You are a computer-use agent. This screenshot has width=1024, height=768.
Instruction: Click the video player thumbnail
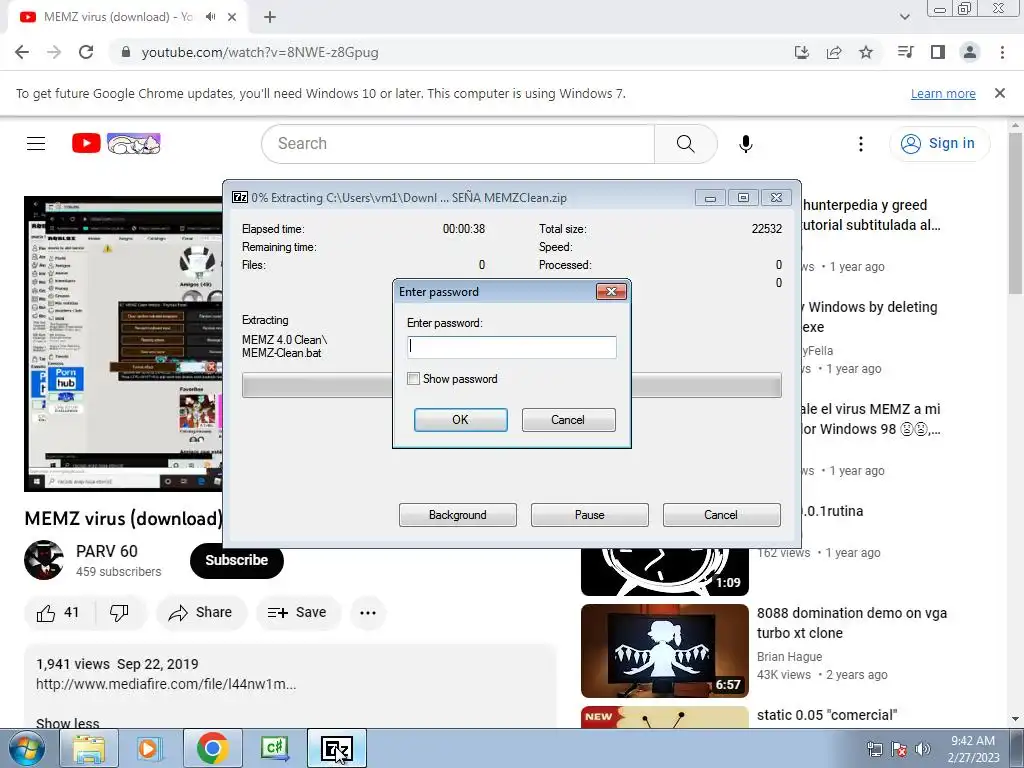point(123,344)
